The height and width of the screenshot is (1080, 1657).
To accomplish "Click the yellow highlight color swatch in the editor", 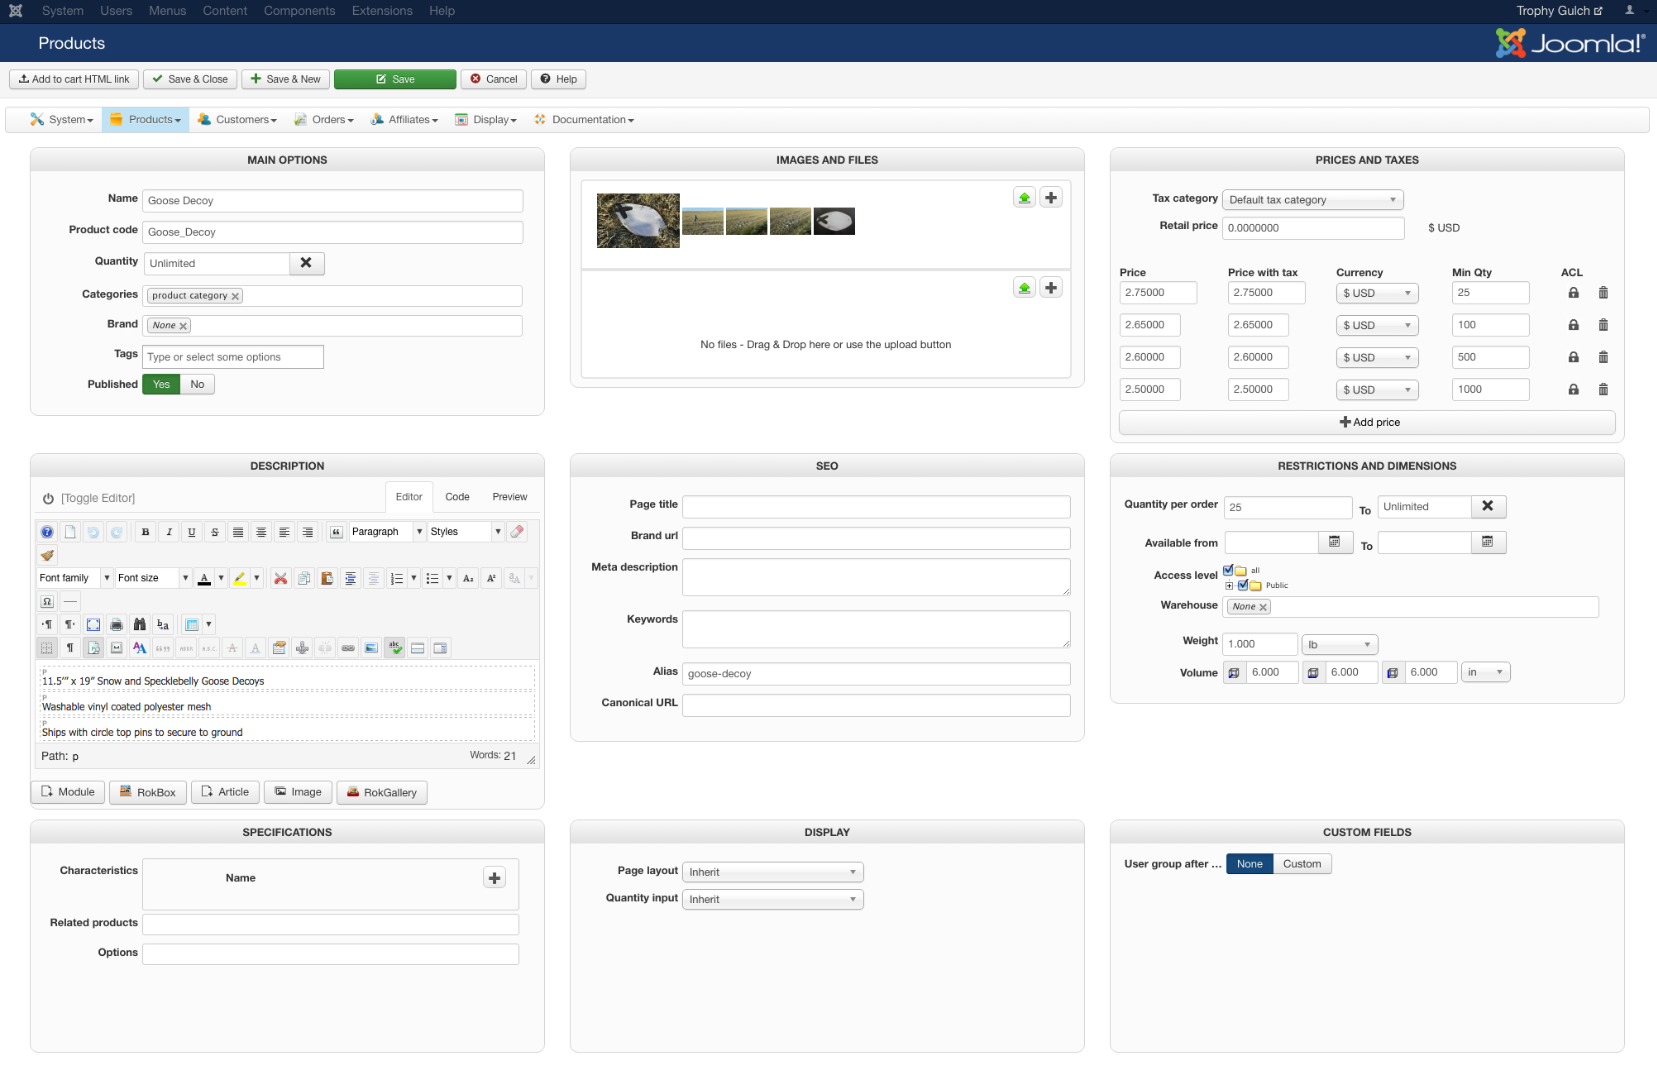I will [239, 578].
